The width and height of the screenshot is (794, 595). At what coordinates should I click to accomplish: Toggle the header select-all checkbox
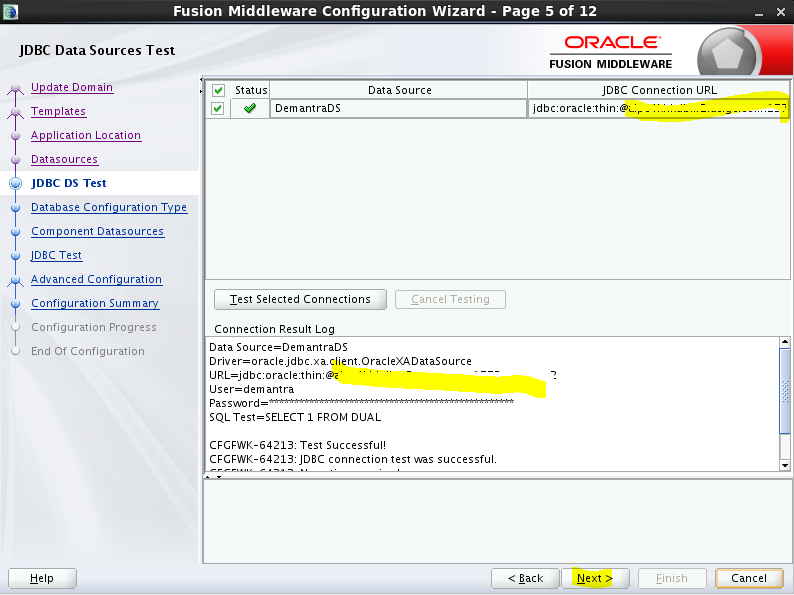click(218, 91)
